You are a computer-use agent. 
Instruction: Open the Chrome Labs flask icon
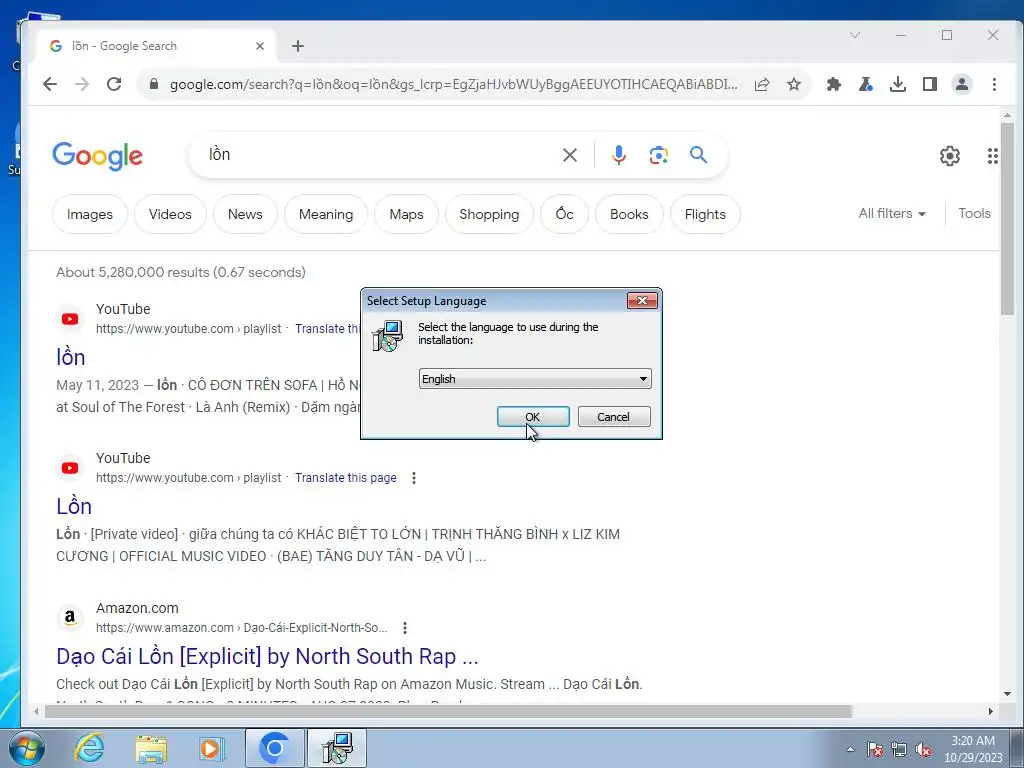point(866,84)
